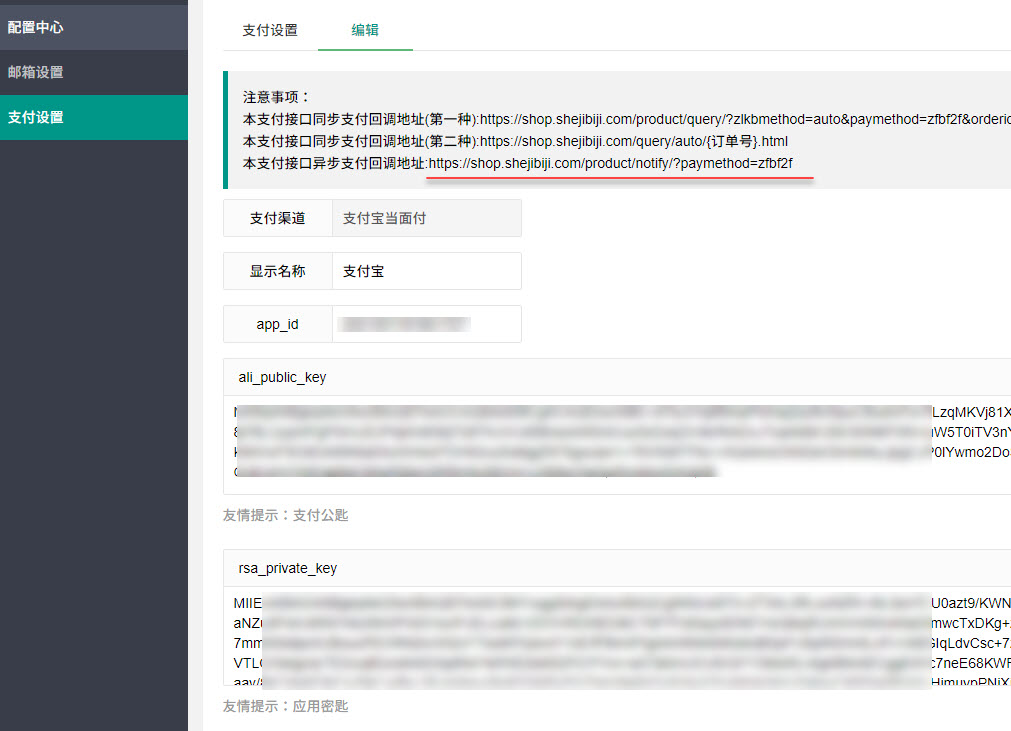Click the 支付宝当面付 payment channel field
The width and height of the screenshot is (1011, 731).
click(x=426, y=218)
